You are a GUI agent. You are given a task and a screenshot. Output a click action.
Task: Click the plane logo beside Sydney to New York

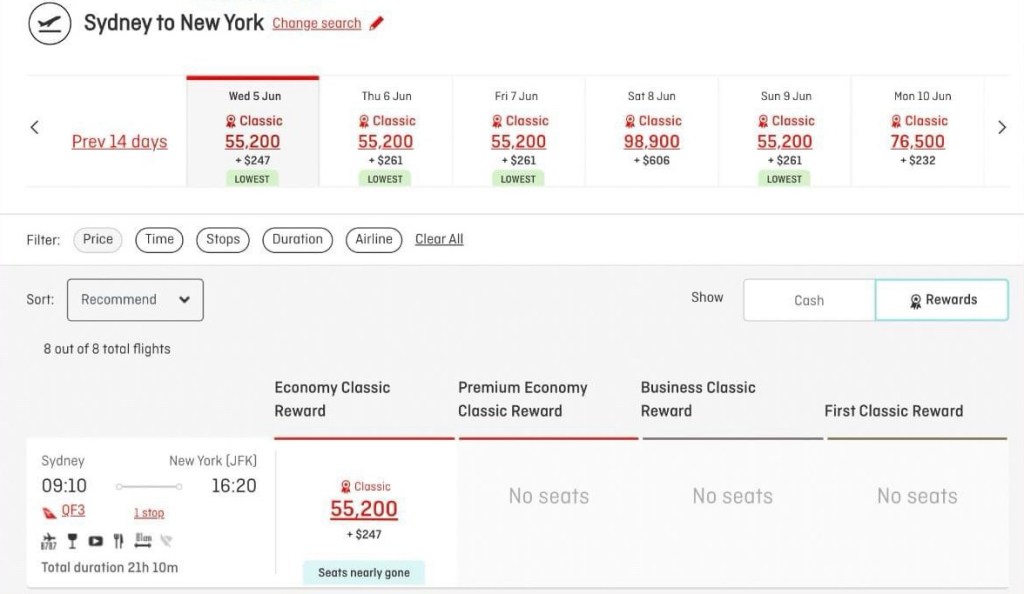[50, 23]
